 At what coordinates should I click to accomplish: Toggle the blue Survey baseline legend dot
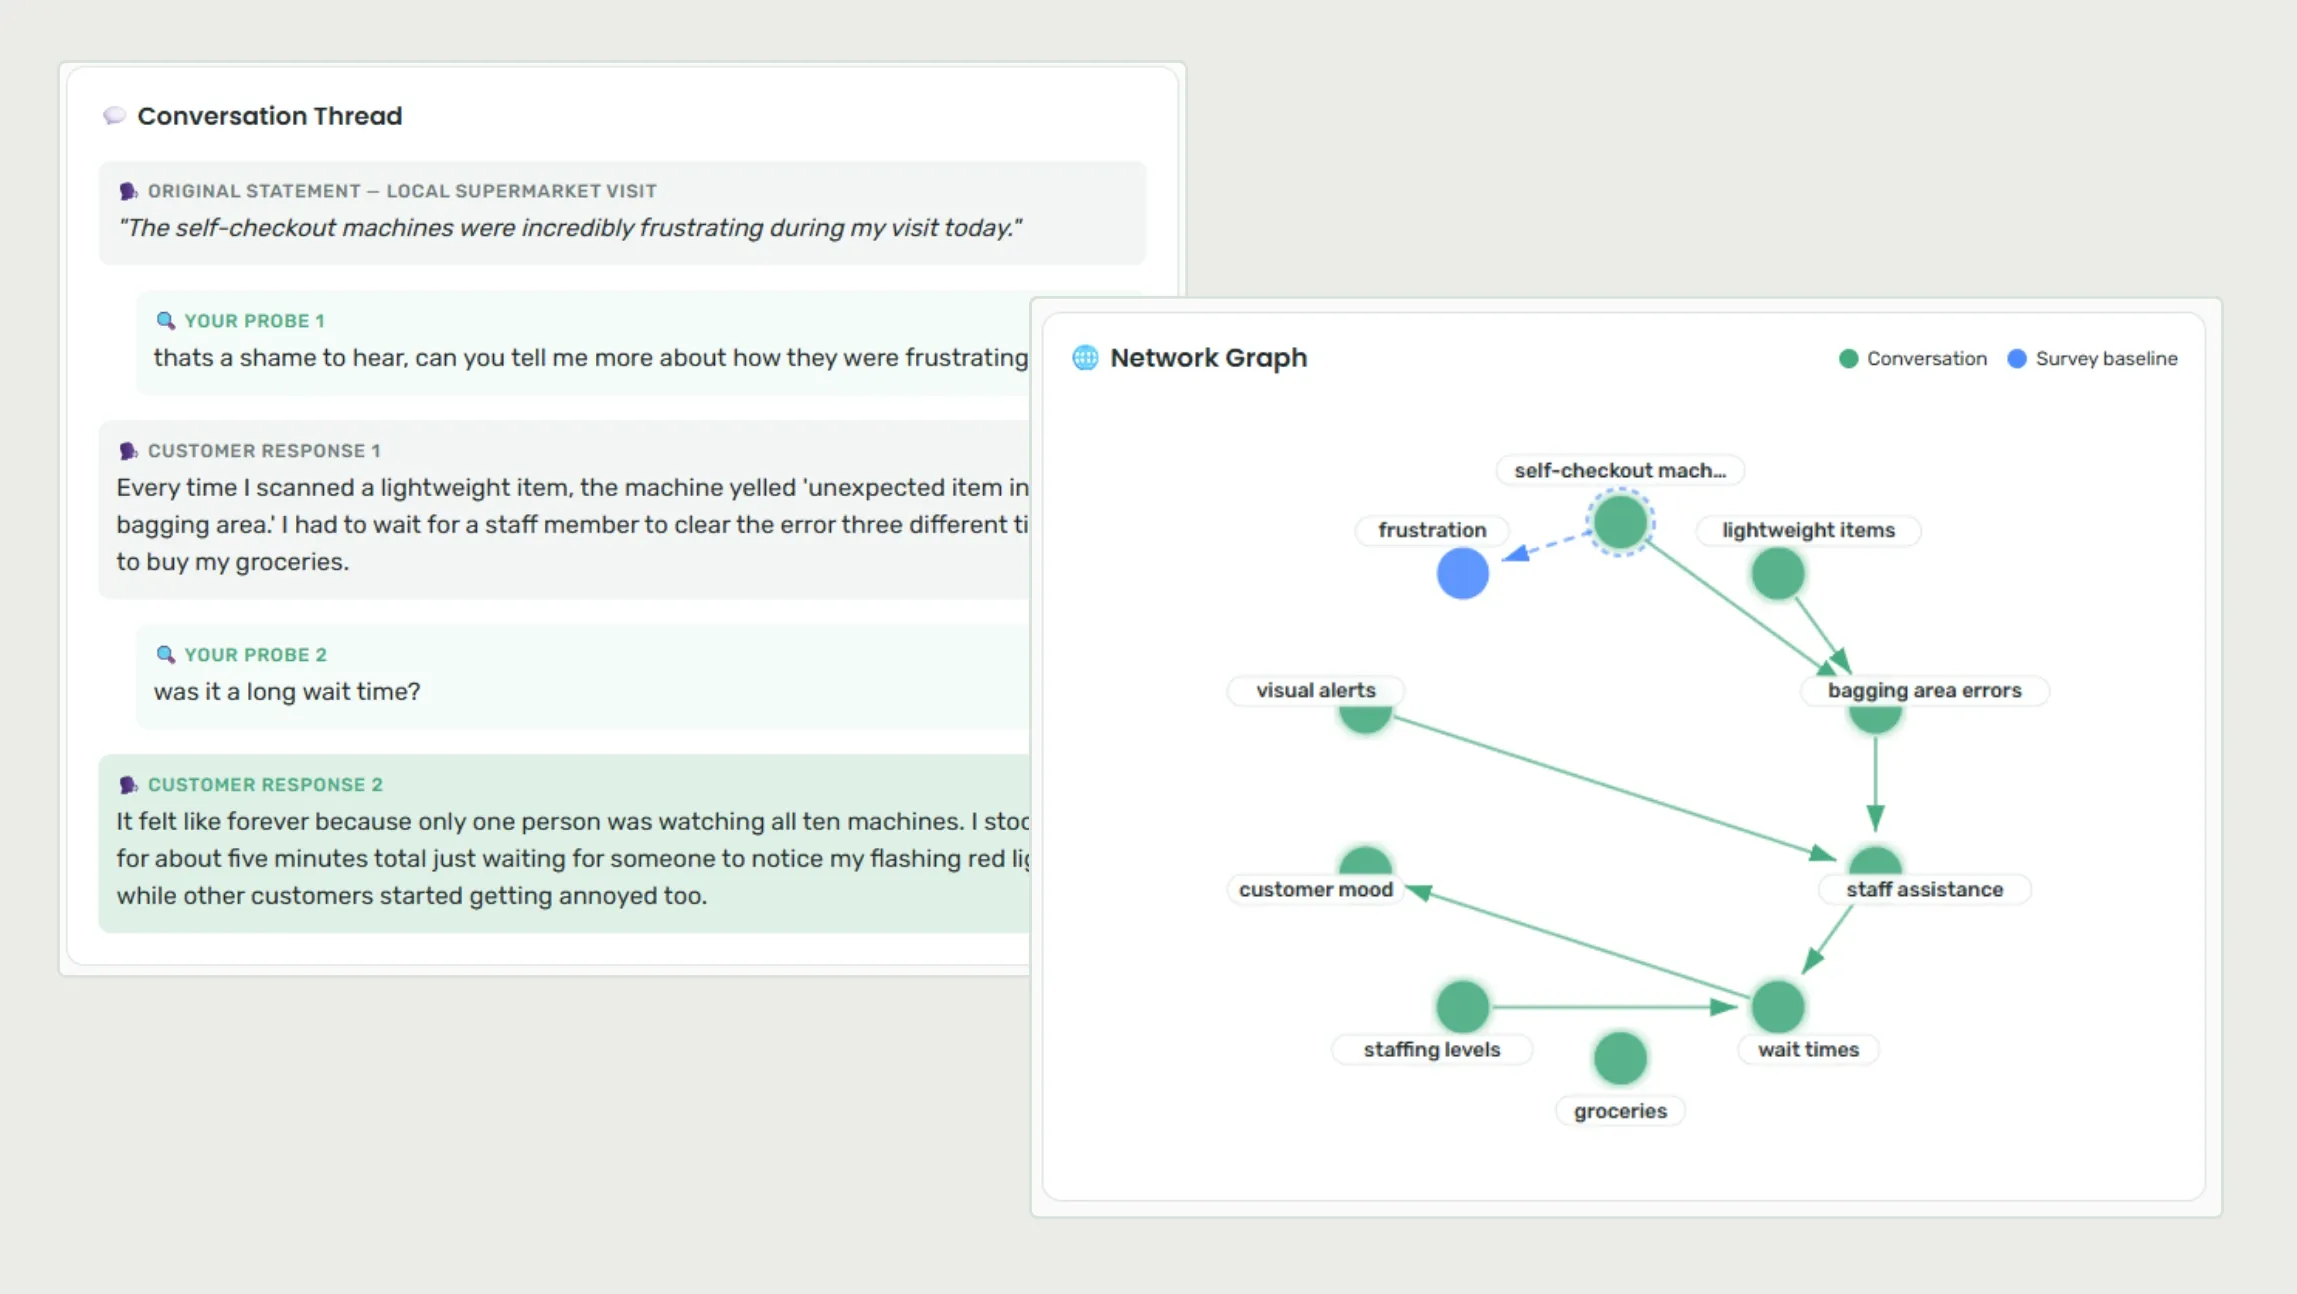[x=2017, y=359]
